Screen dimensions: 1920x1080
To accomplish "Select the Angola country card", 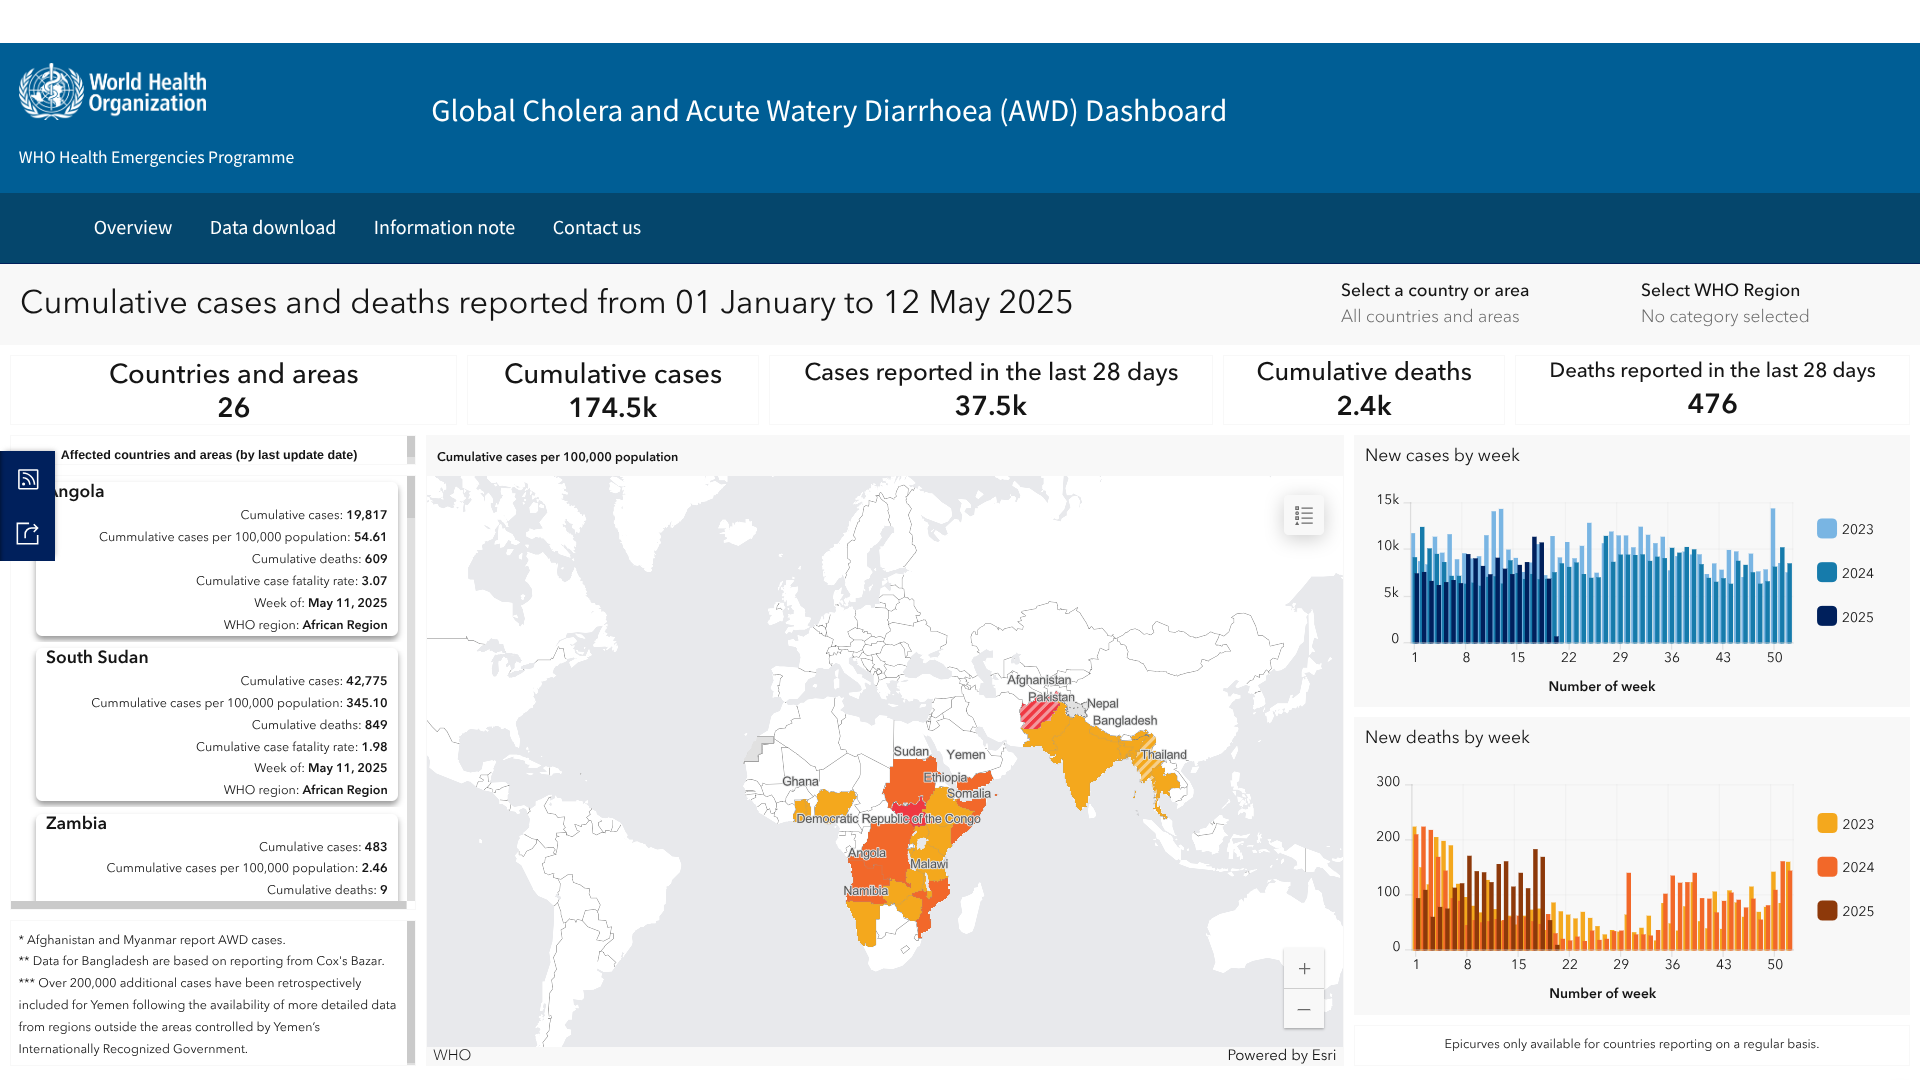I will click(217, 558).
